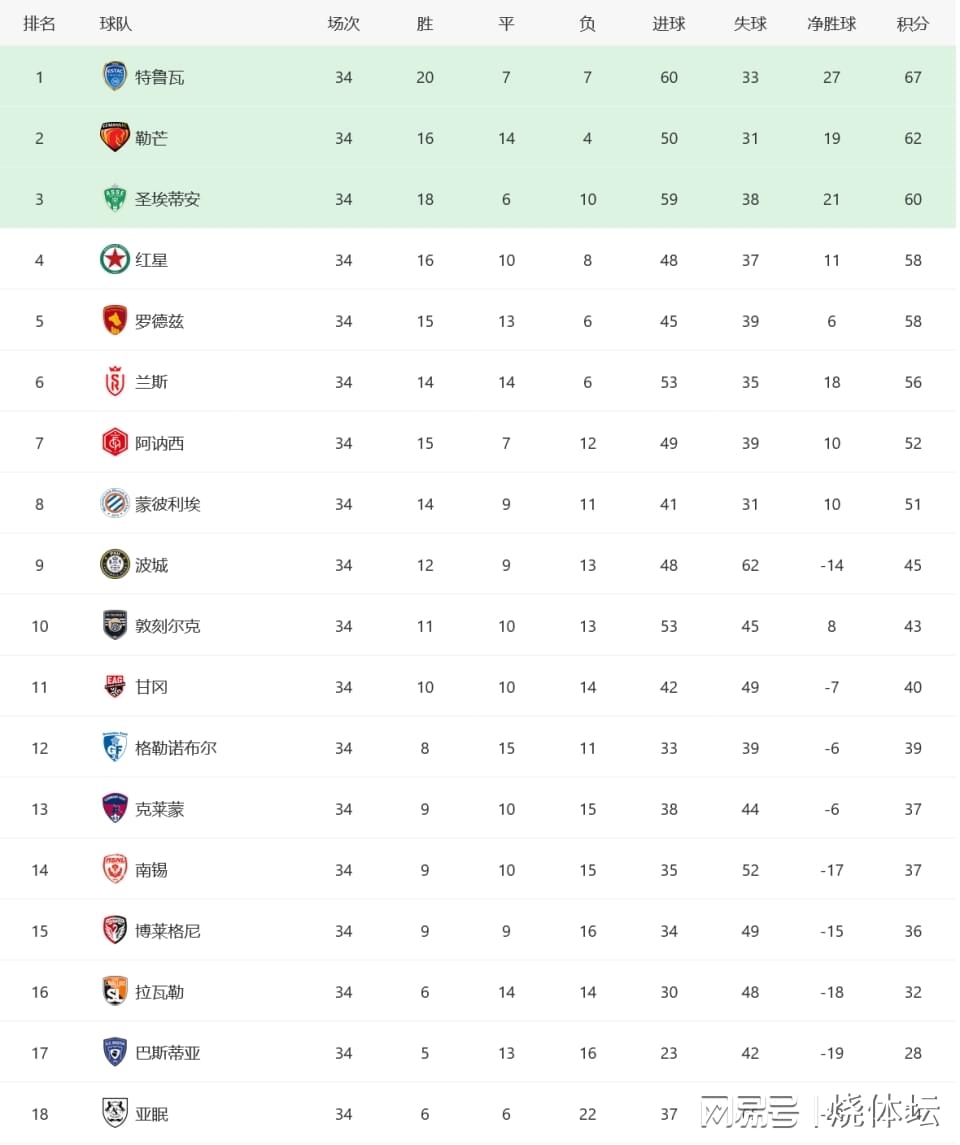The image size is (960, 1145).
Task: Click the 波城 round badge
Action: [115, 564]
